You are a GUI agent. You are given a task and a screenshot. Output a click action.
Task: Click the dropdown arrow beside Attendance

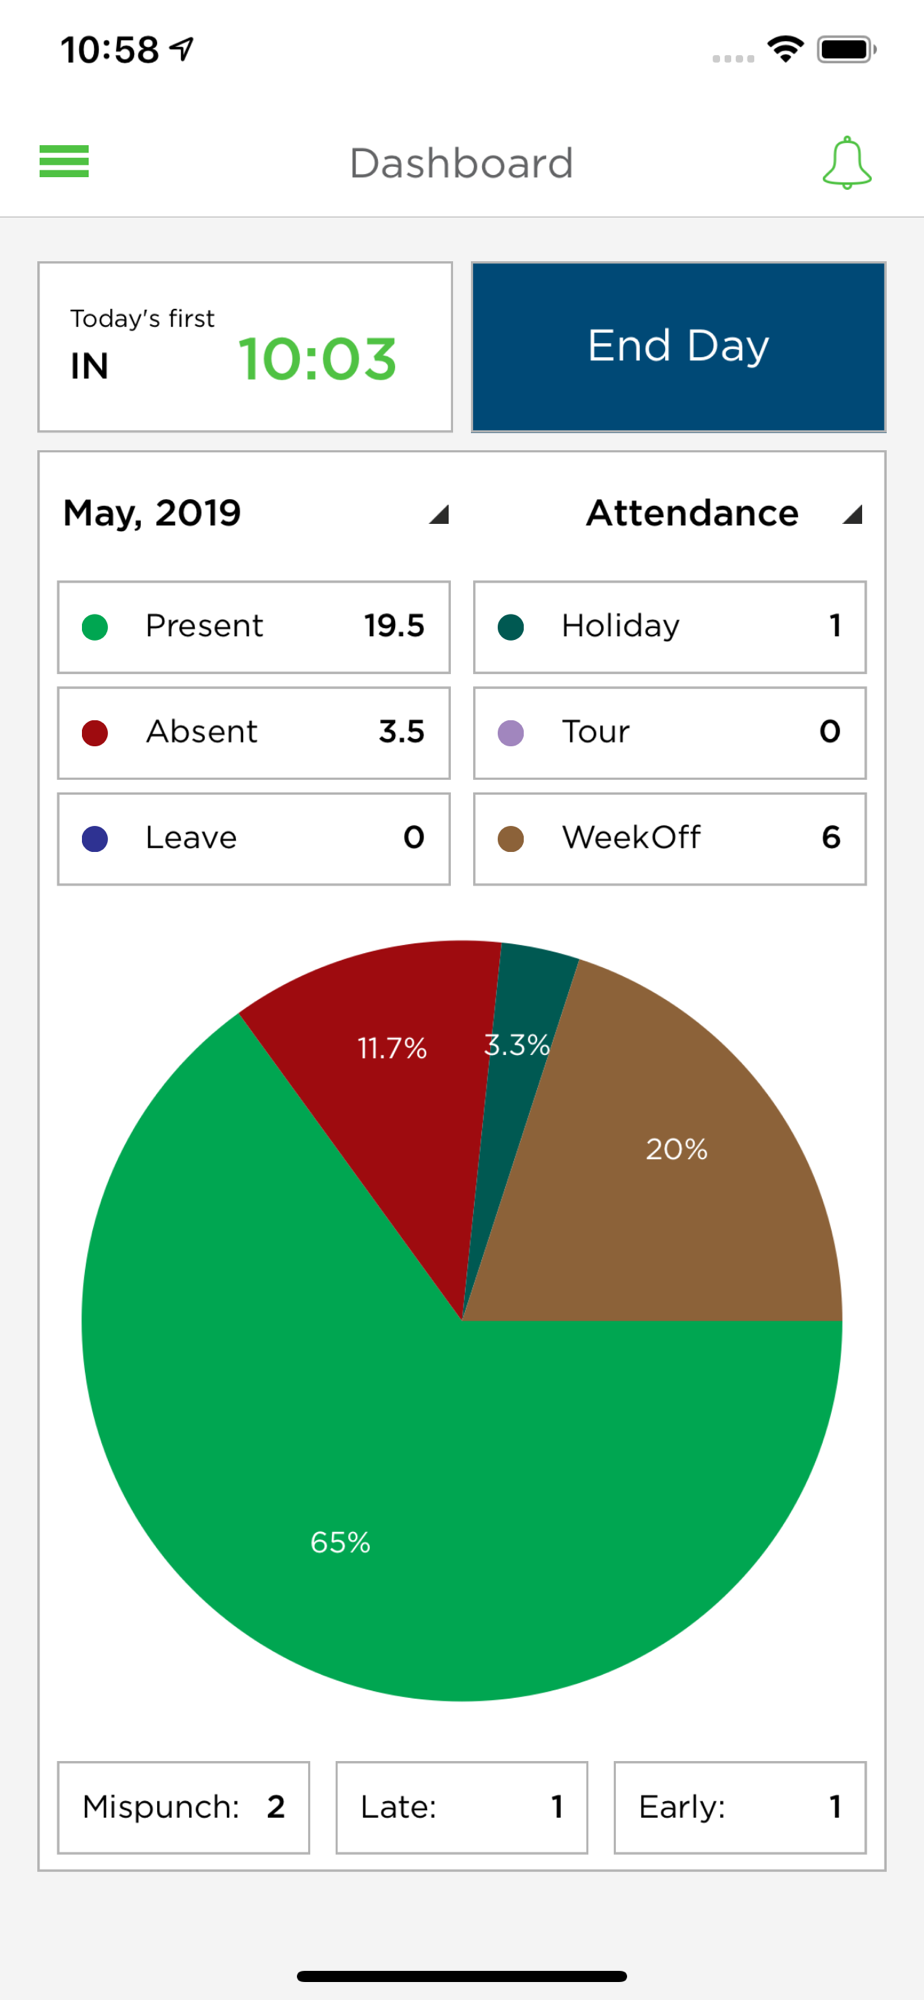852,515
